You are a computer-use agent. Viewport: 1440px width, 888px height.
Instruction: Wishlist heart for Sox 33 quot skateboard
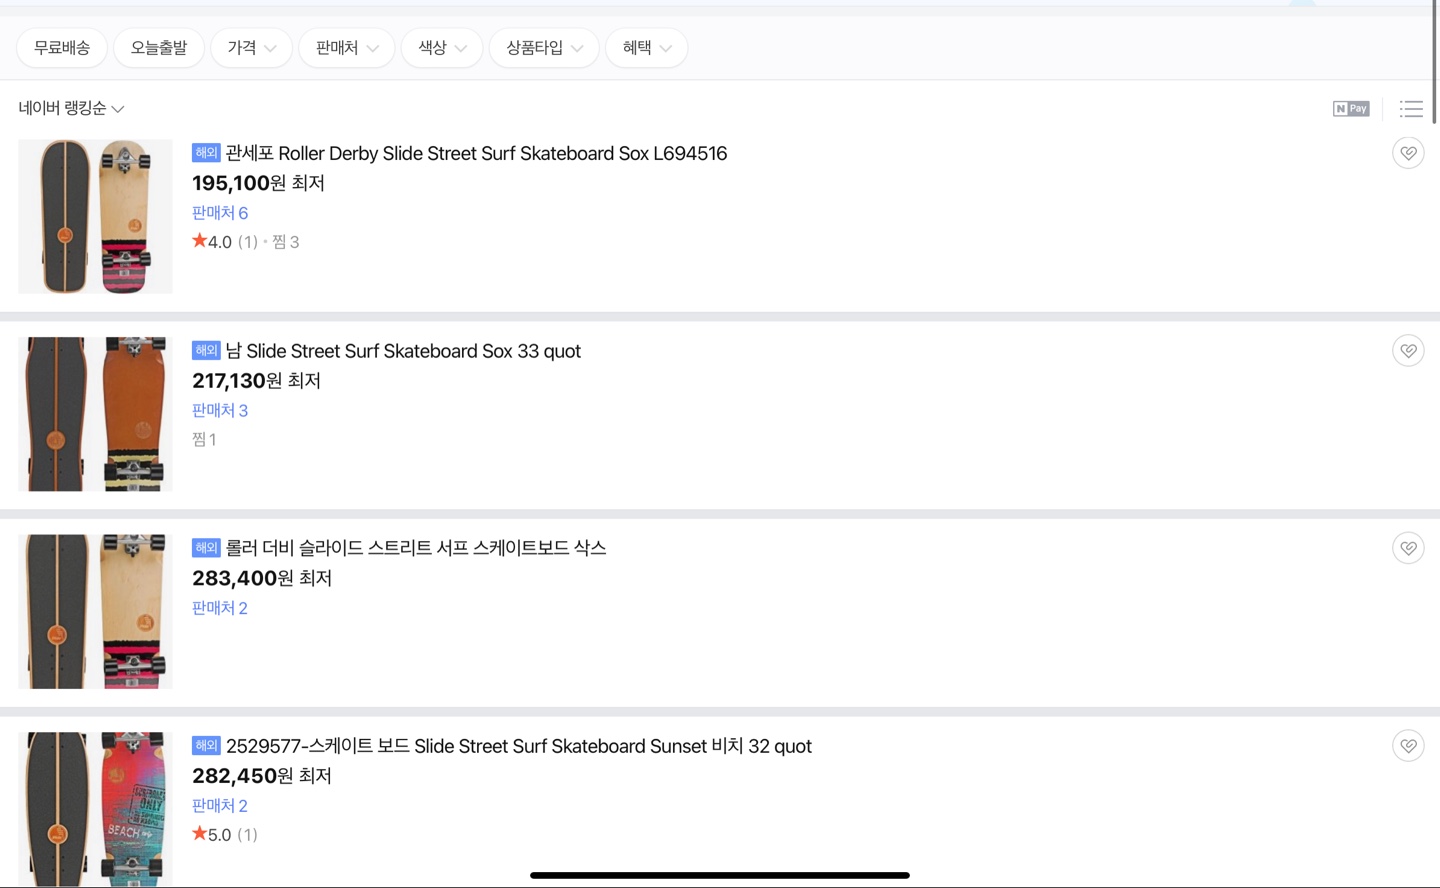(1408, 351)
